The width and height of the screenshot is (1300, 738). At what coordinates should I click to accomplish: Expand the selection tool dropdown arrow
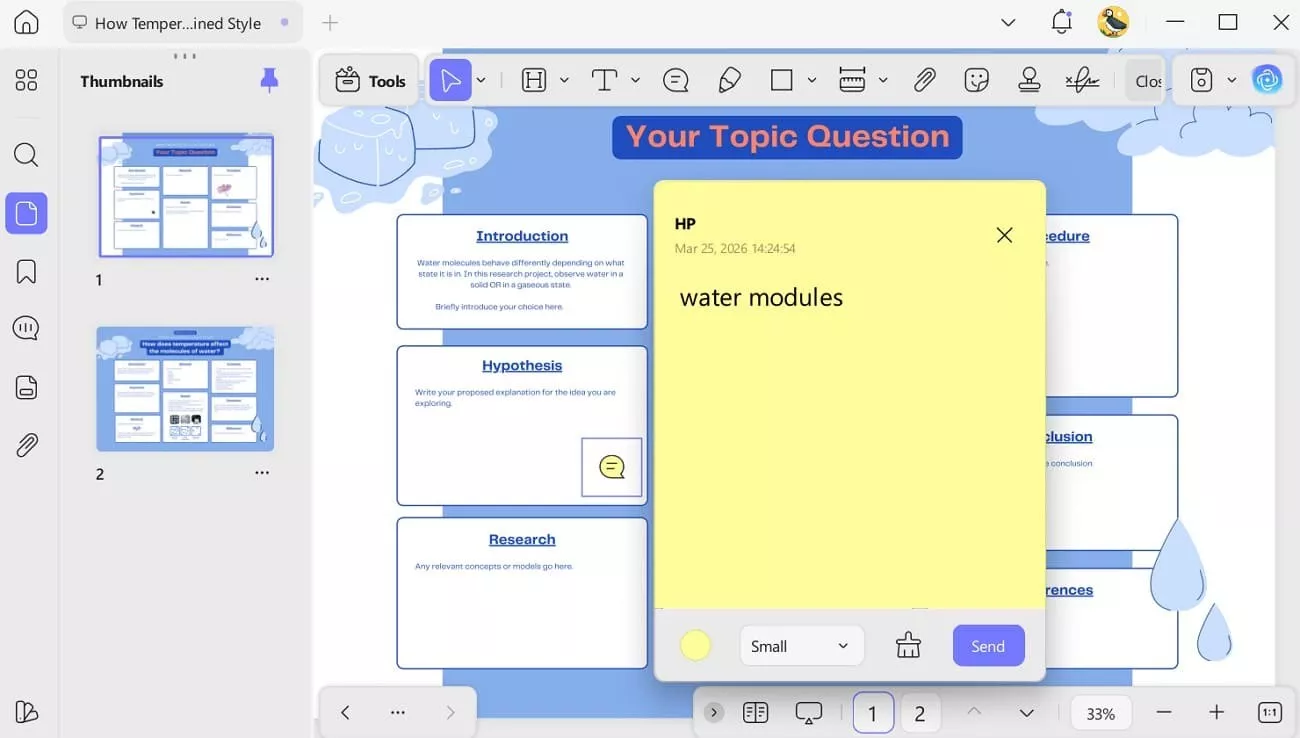pos(481,80)
